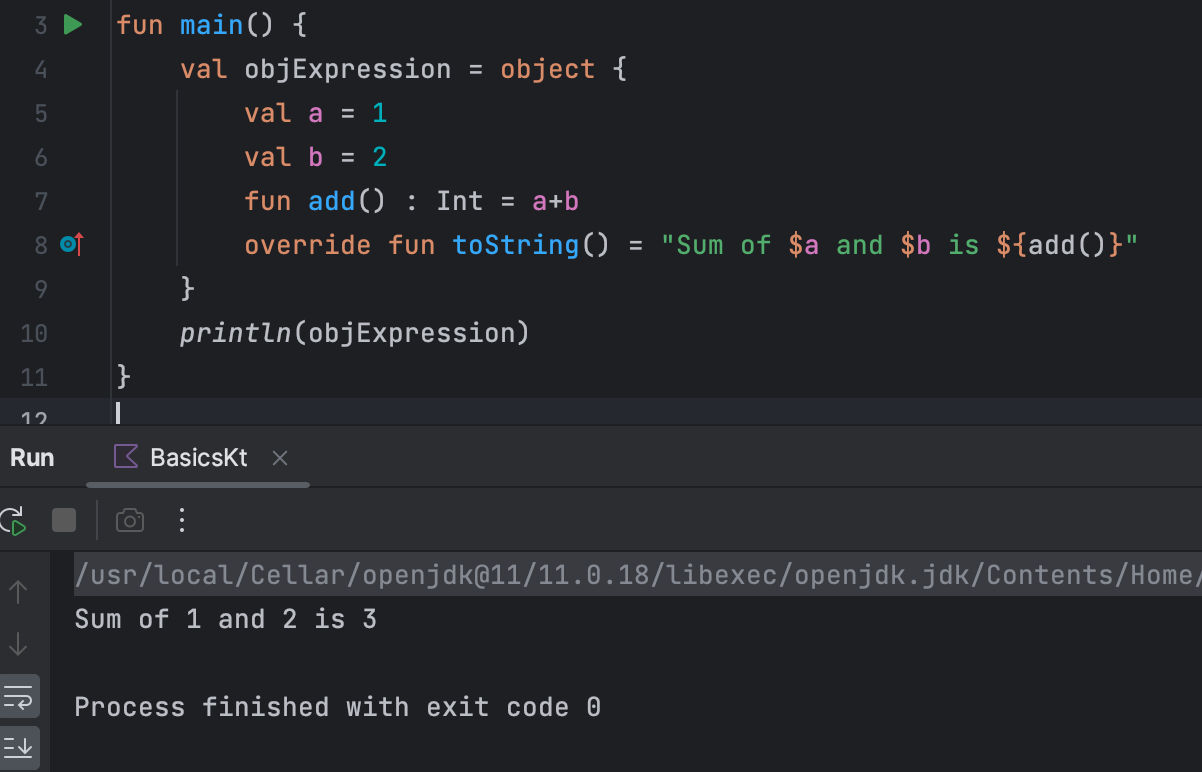
Task: Toggle soft-wrap in the console
Action: (20, 697)
